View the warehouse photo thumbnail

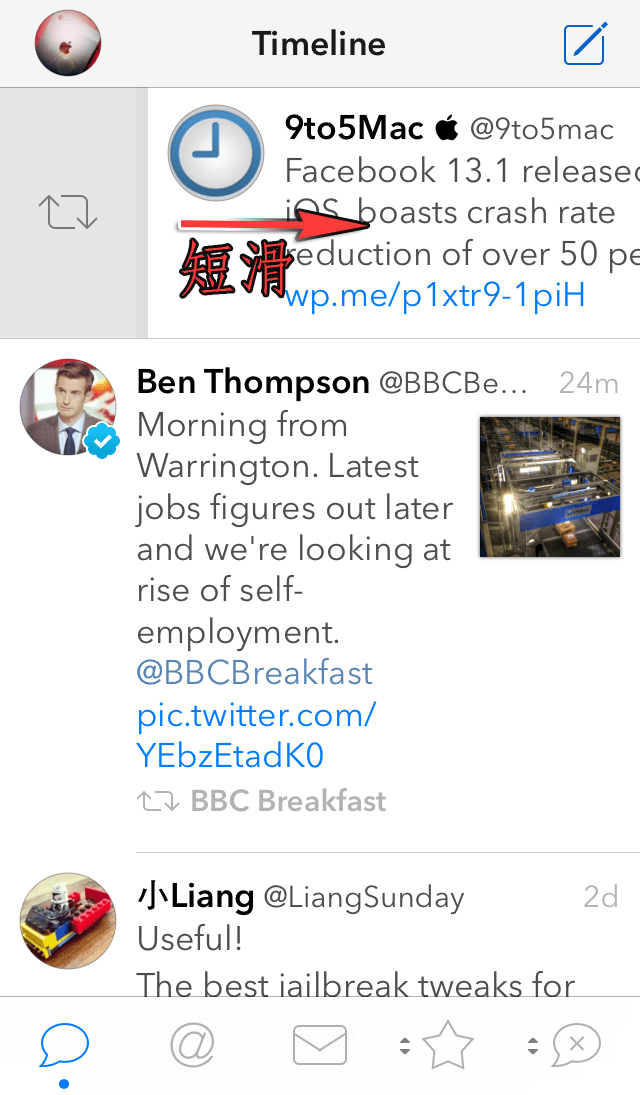[549, 487]
